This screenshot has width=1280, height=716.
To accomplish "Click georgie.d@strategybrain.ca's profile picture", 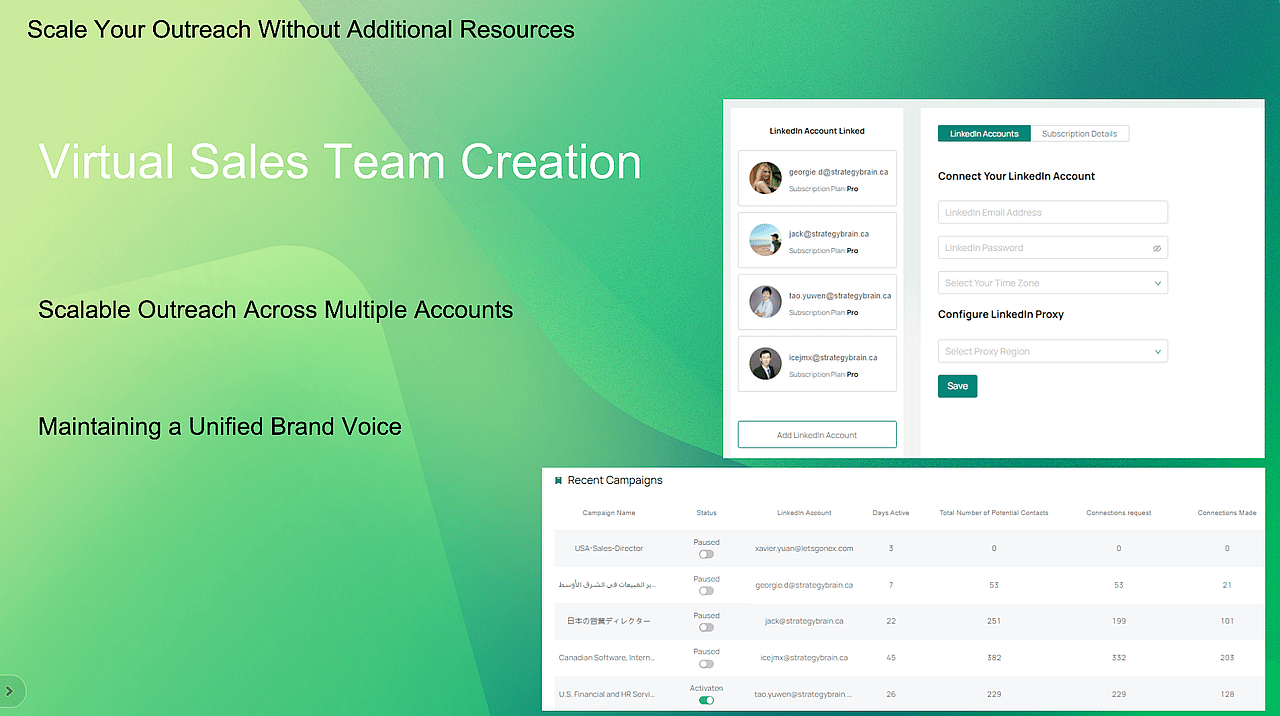I will 765,177.
